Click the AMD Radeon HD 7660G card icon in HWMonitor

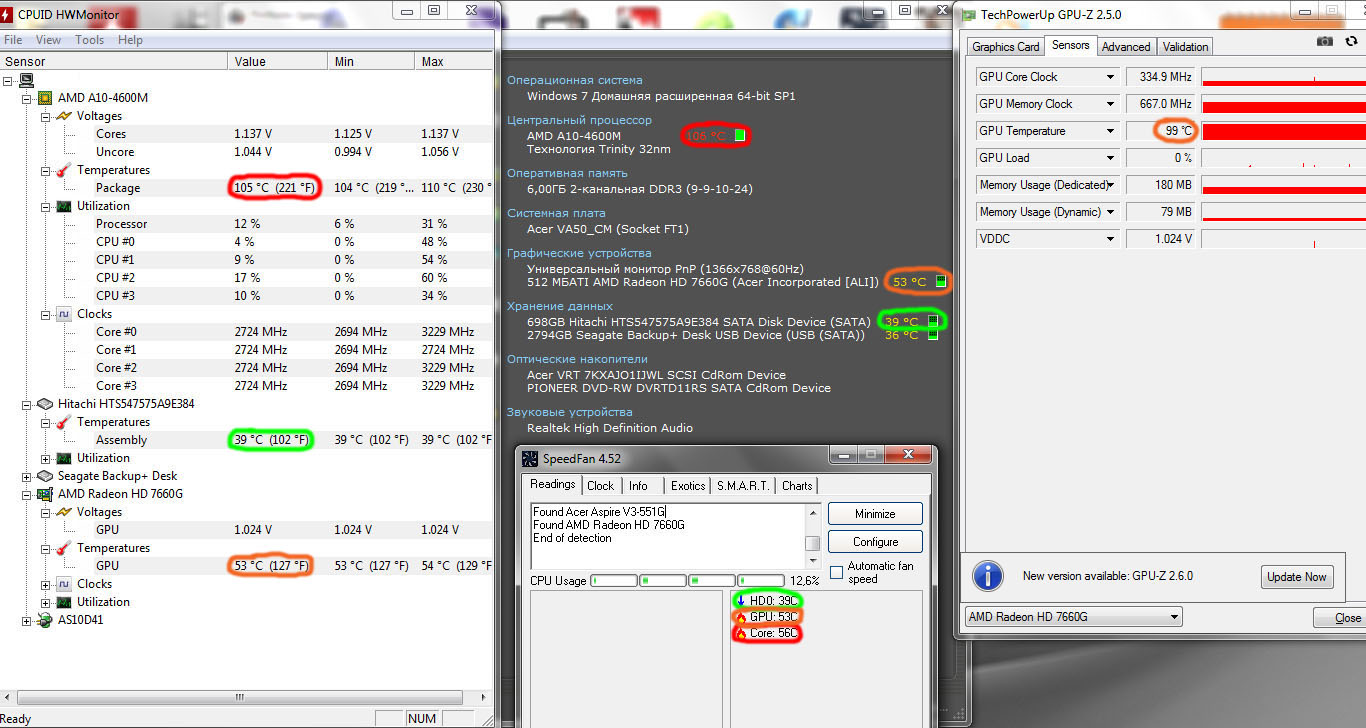pos(45,494)
